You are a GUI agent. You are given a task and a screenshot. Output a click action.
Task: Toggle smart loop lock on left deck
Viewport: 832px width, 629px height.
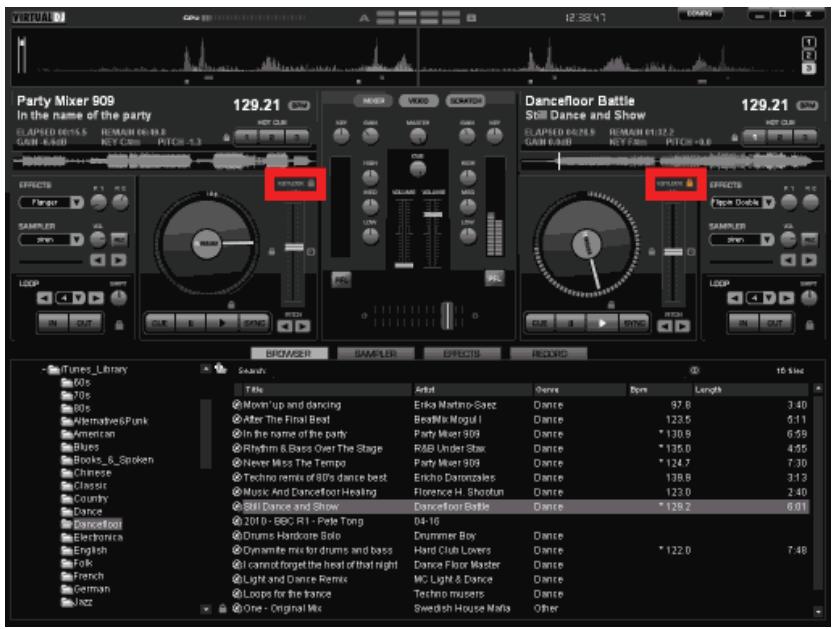119,324
